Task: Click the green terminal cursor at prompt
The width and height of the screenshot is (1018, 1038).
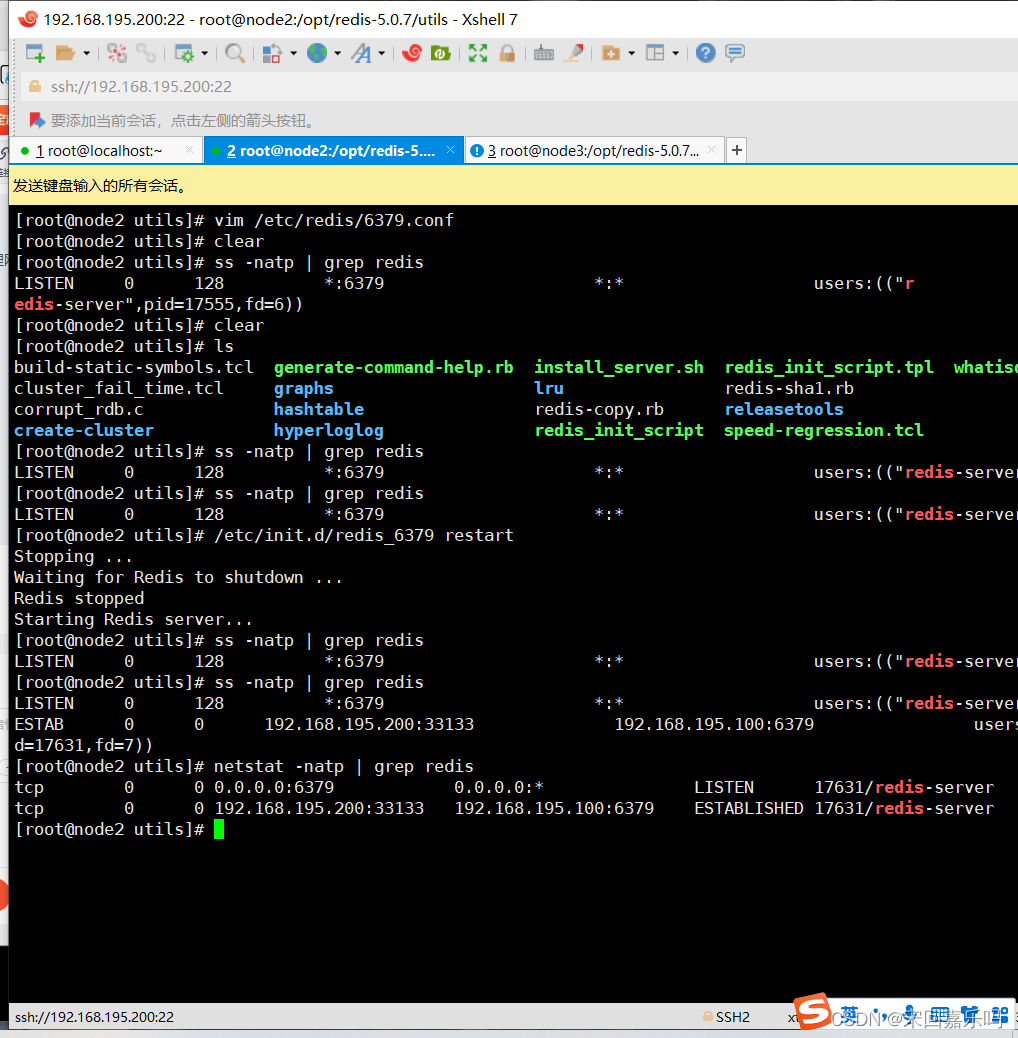Action: click(x=219, y=829)
